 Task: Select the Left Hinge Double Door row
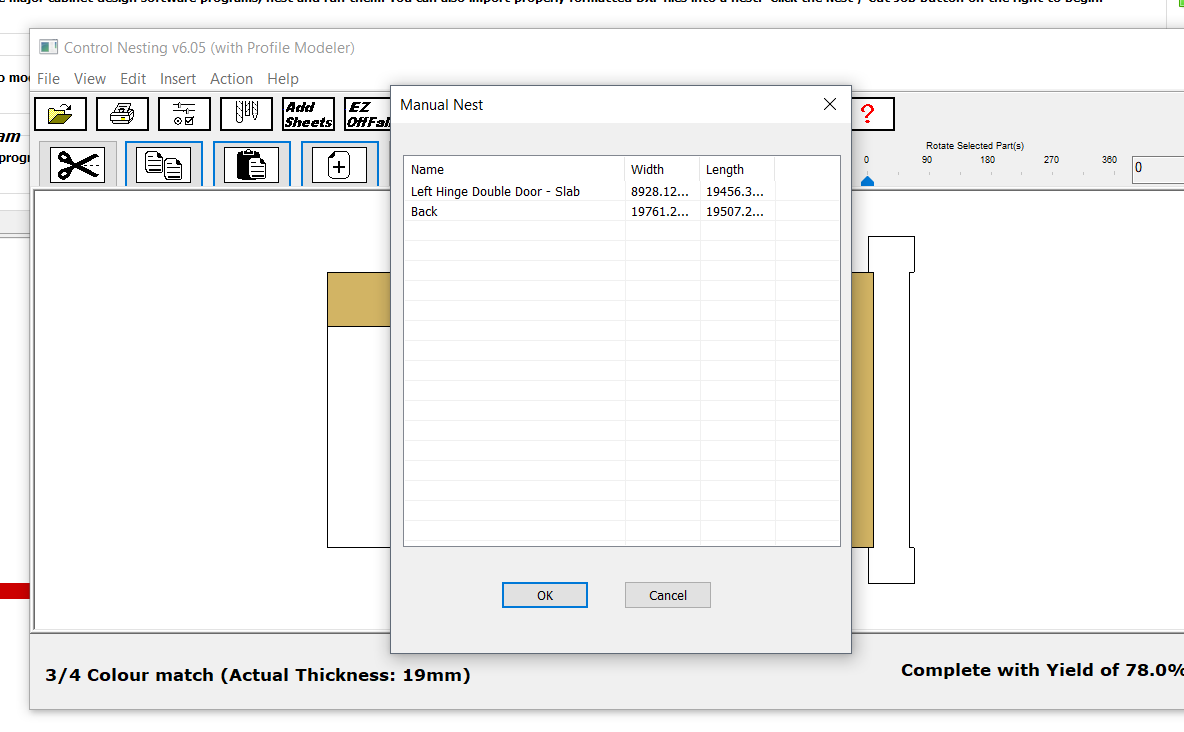point(495,191)
